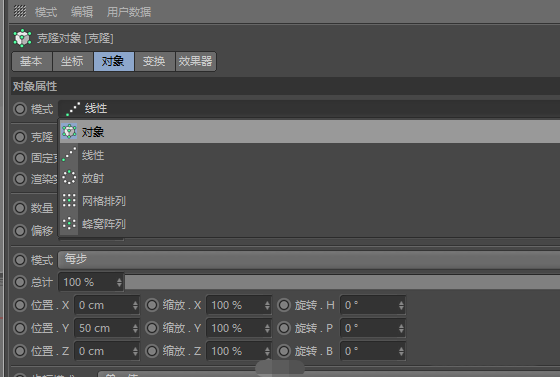Click the stepper arrows on 位置 . Y field
This screenshot has height=377, width=560.
click(135, 328)
